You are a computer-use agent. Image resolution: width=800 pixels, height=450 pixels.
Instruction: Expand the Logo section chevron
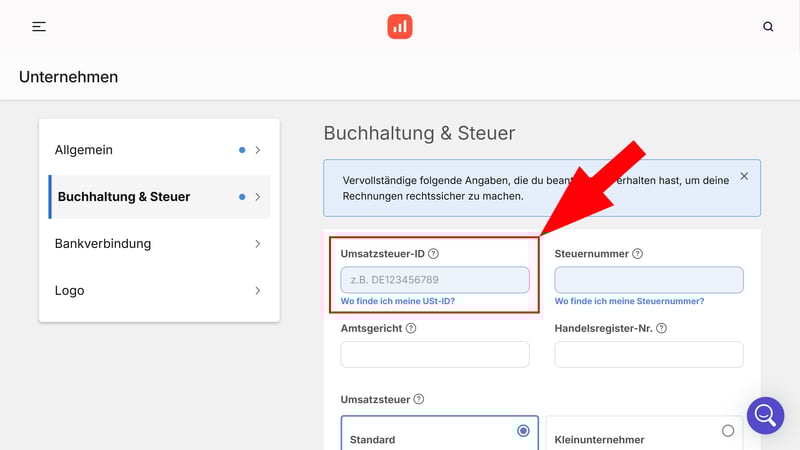point(257,291)
